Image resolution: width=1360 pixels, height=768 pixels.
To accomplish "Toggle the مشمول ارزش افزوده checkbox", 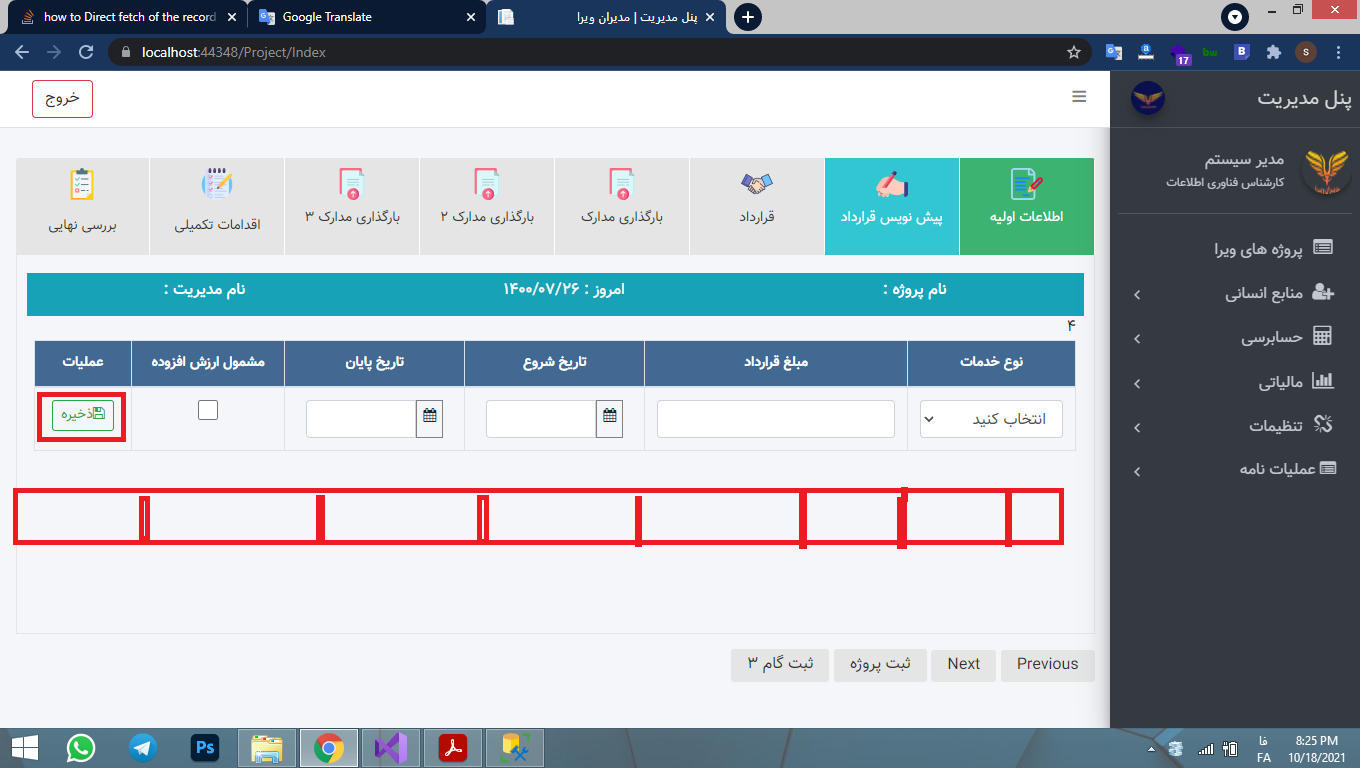I will (x=208, y=410).
